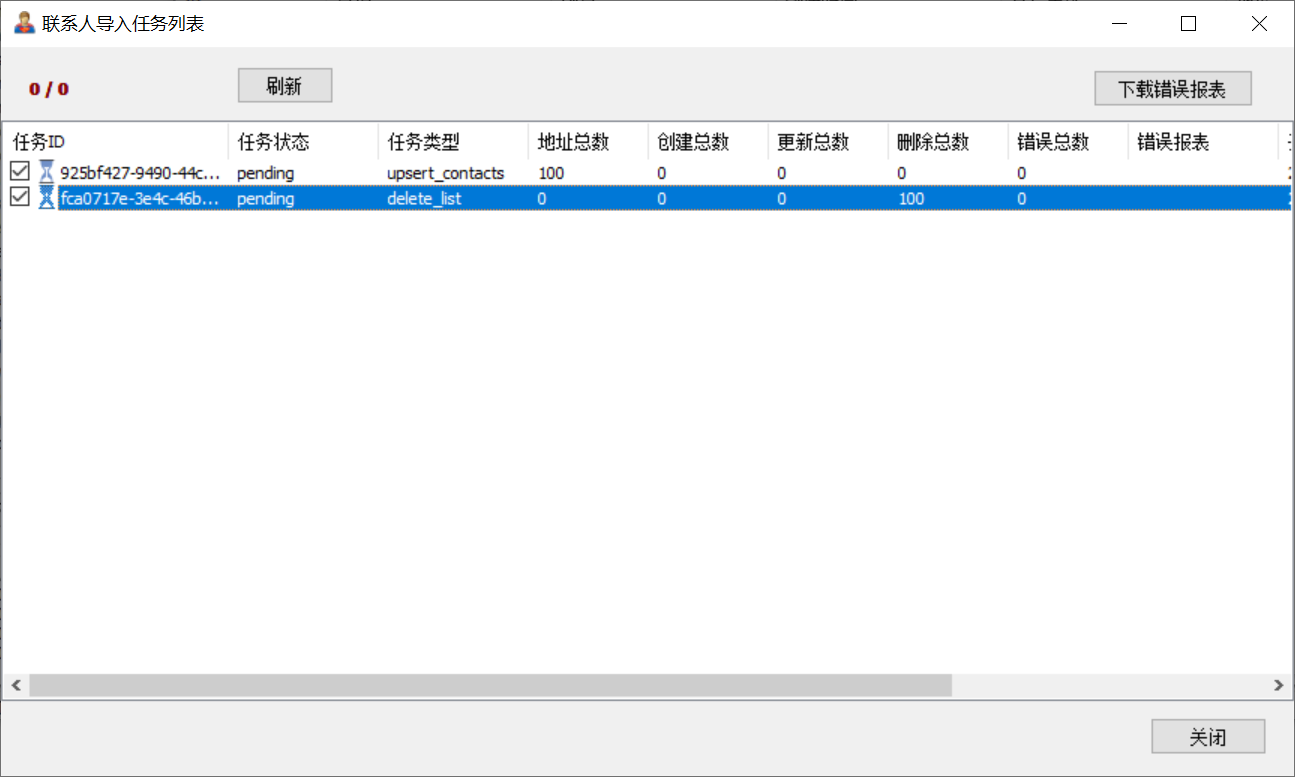This screenshot has width=1295, height=777.
Task: Click the 更新总数 column header
Action: [x=827, y=142]
